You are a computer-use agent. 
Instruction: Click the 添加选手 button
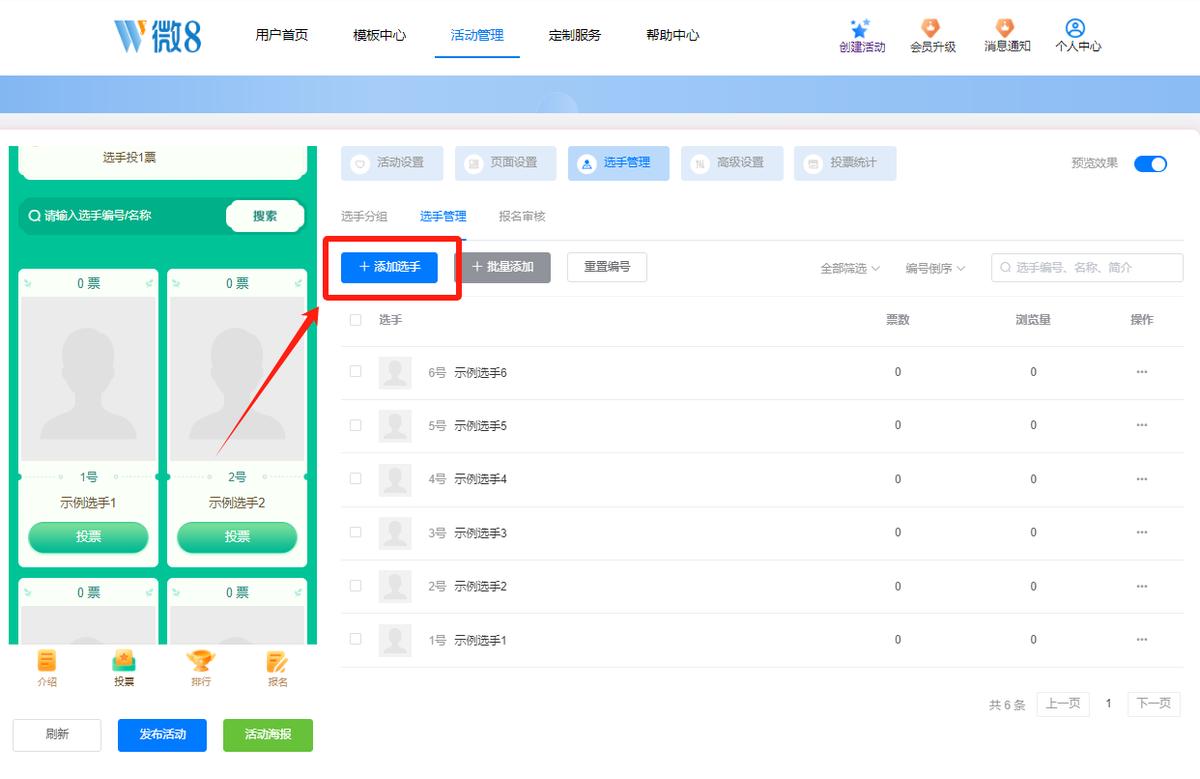click(389, 267)
